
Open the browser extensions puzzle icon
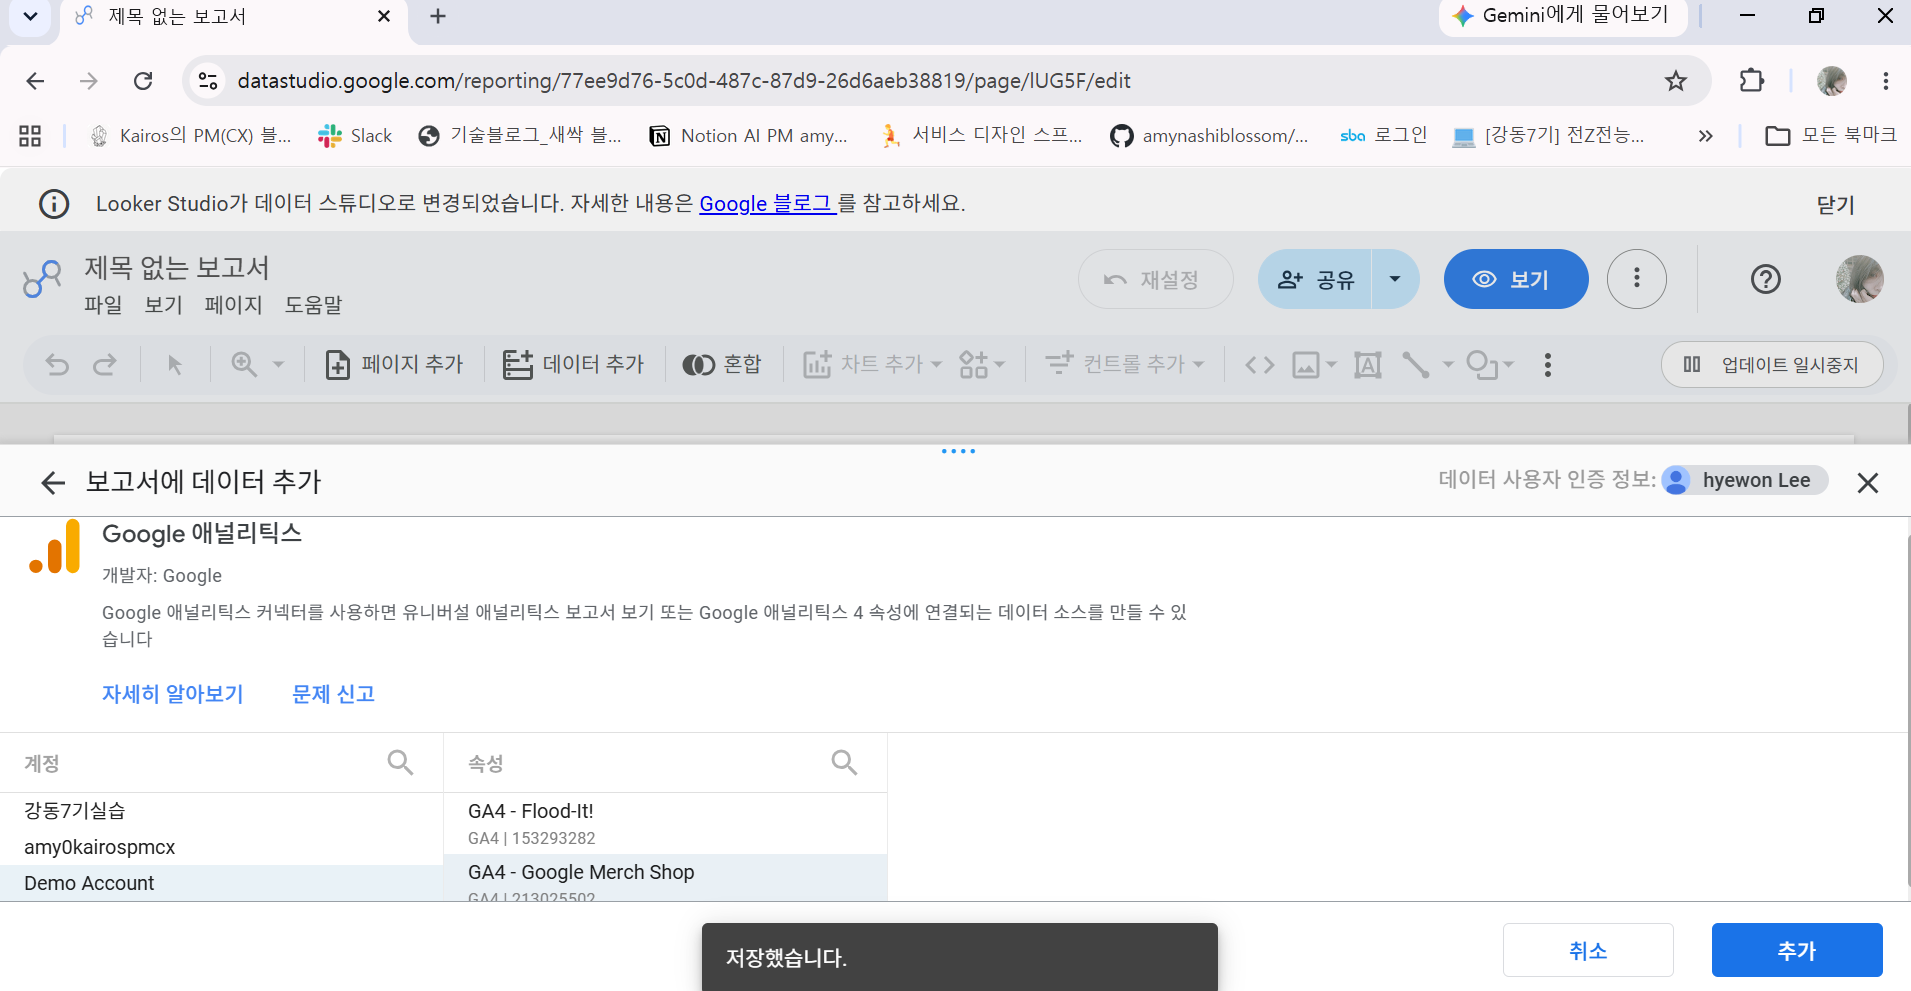[x=1752, y=81]
